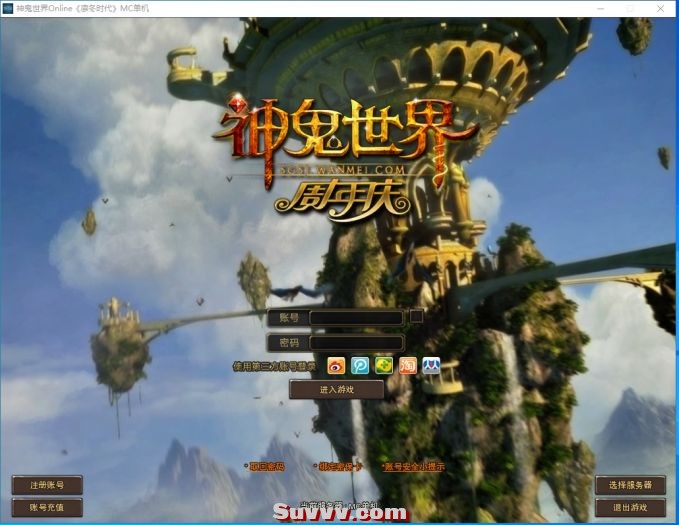Click the 进入游戏 enter game button
Image resolution: width=679 pixels, height=525 pixels.
coord(336,390)
